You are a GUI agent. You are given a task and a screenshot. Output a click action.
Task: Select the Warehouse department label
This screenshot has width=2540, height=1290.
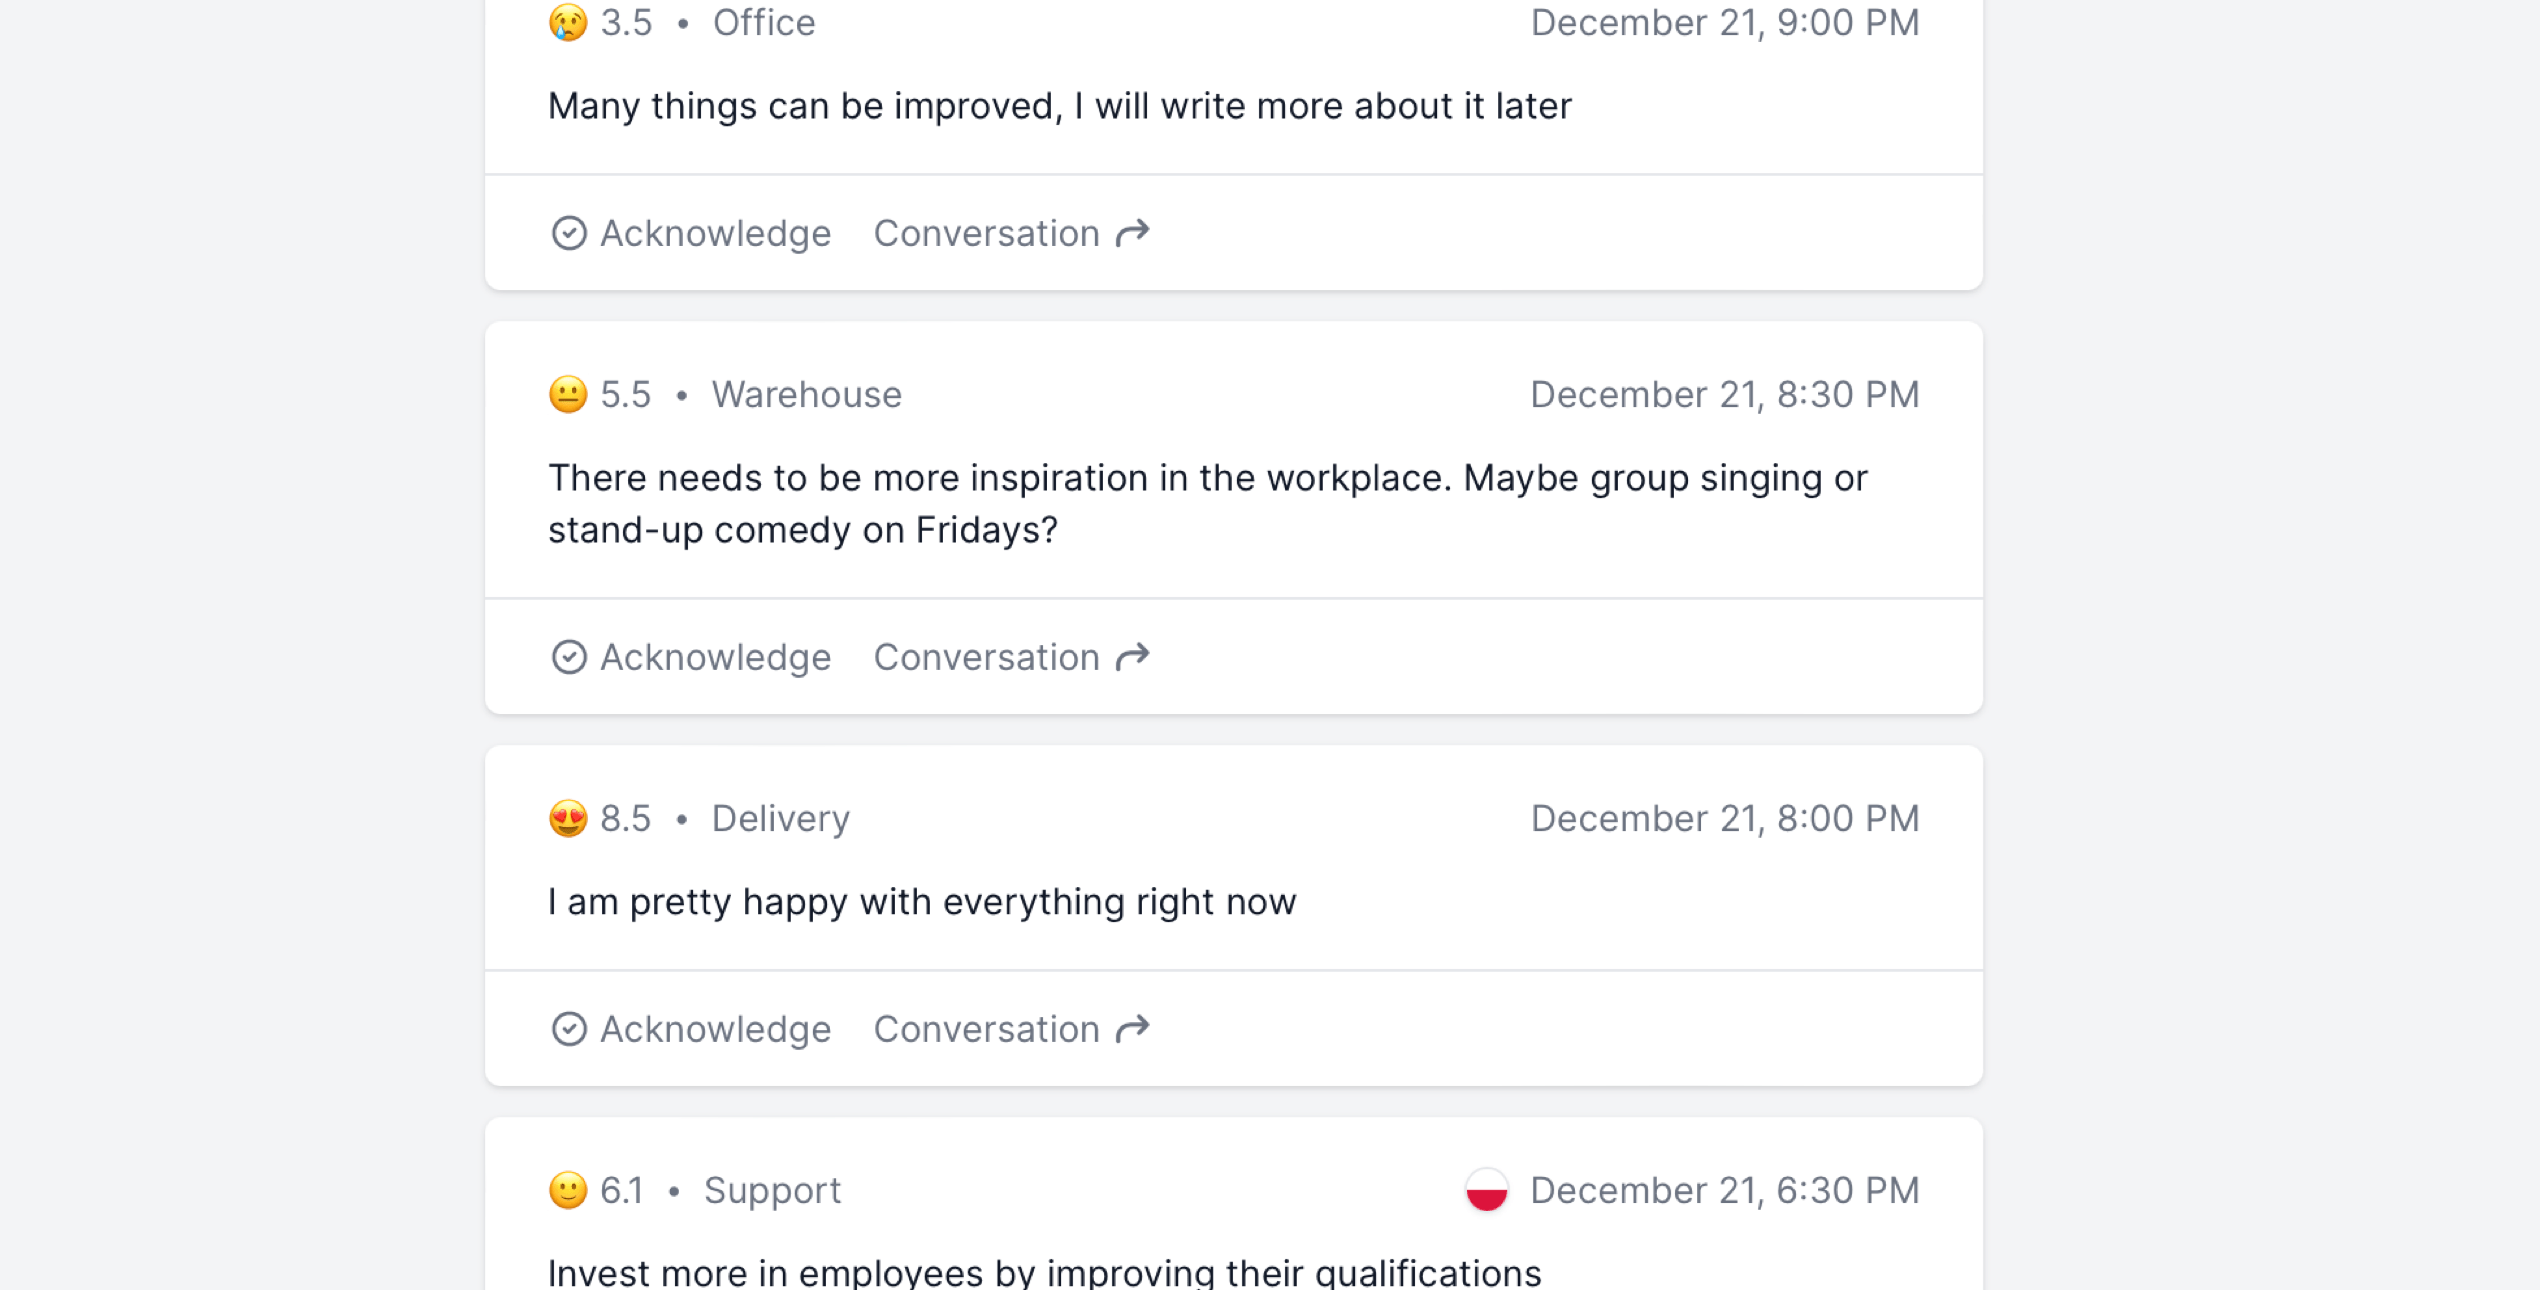tap(806, 394)
